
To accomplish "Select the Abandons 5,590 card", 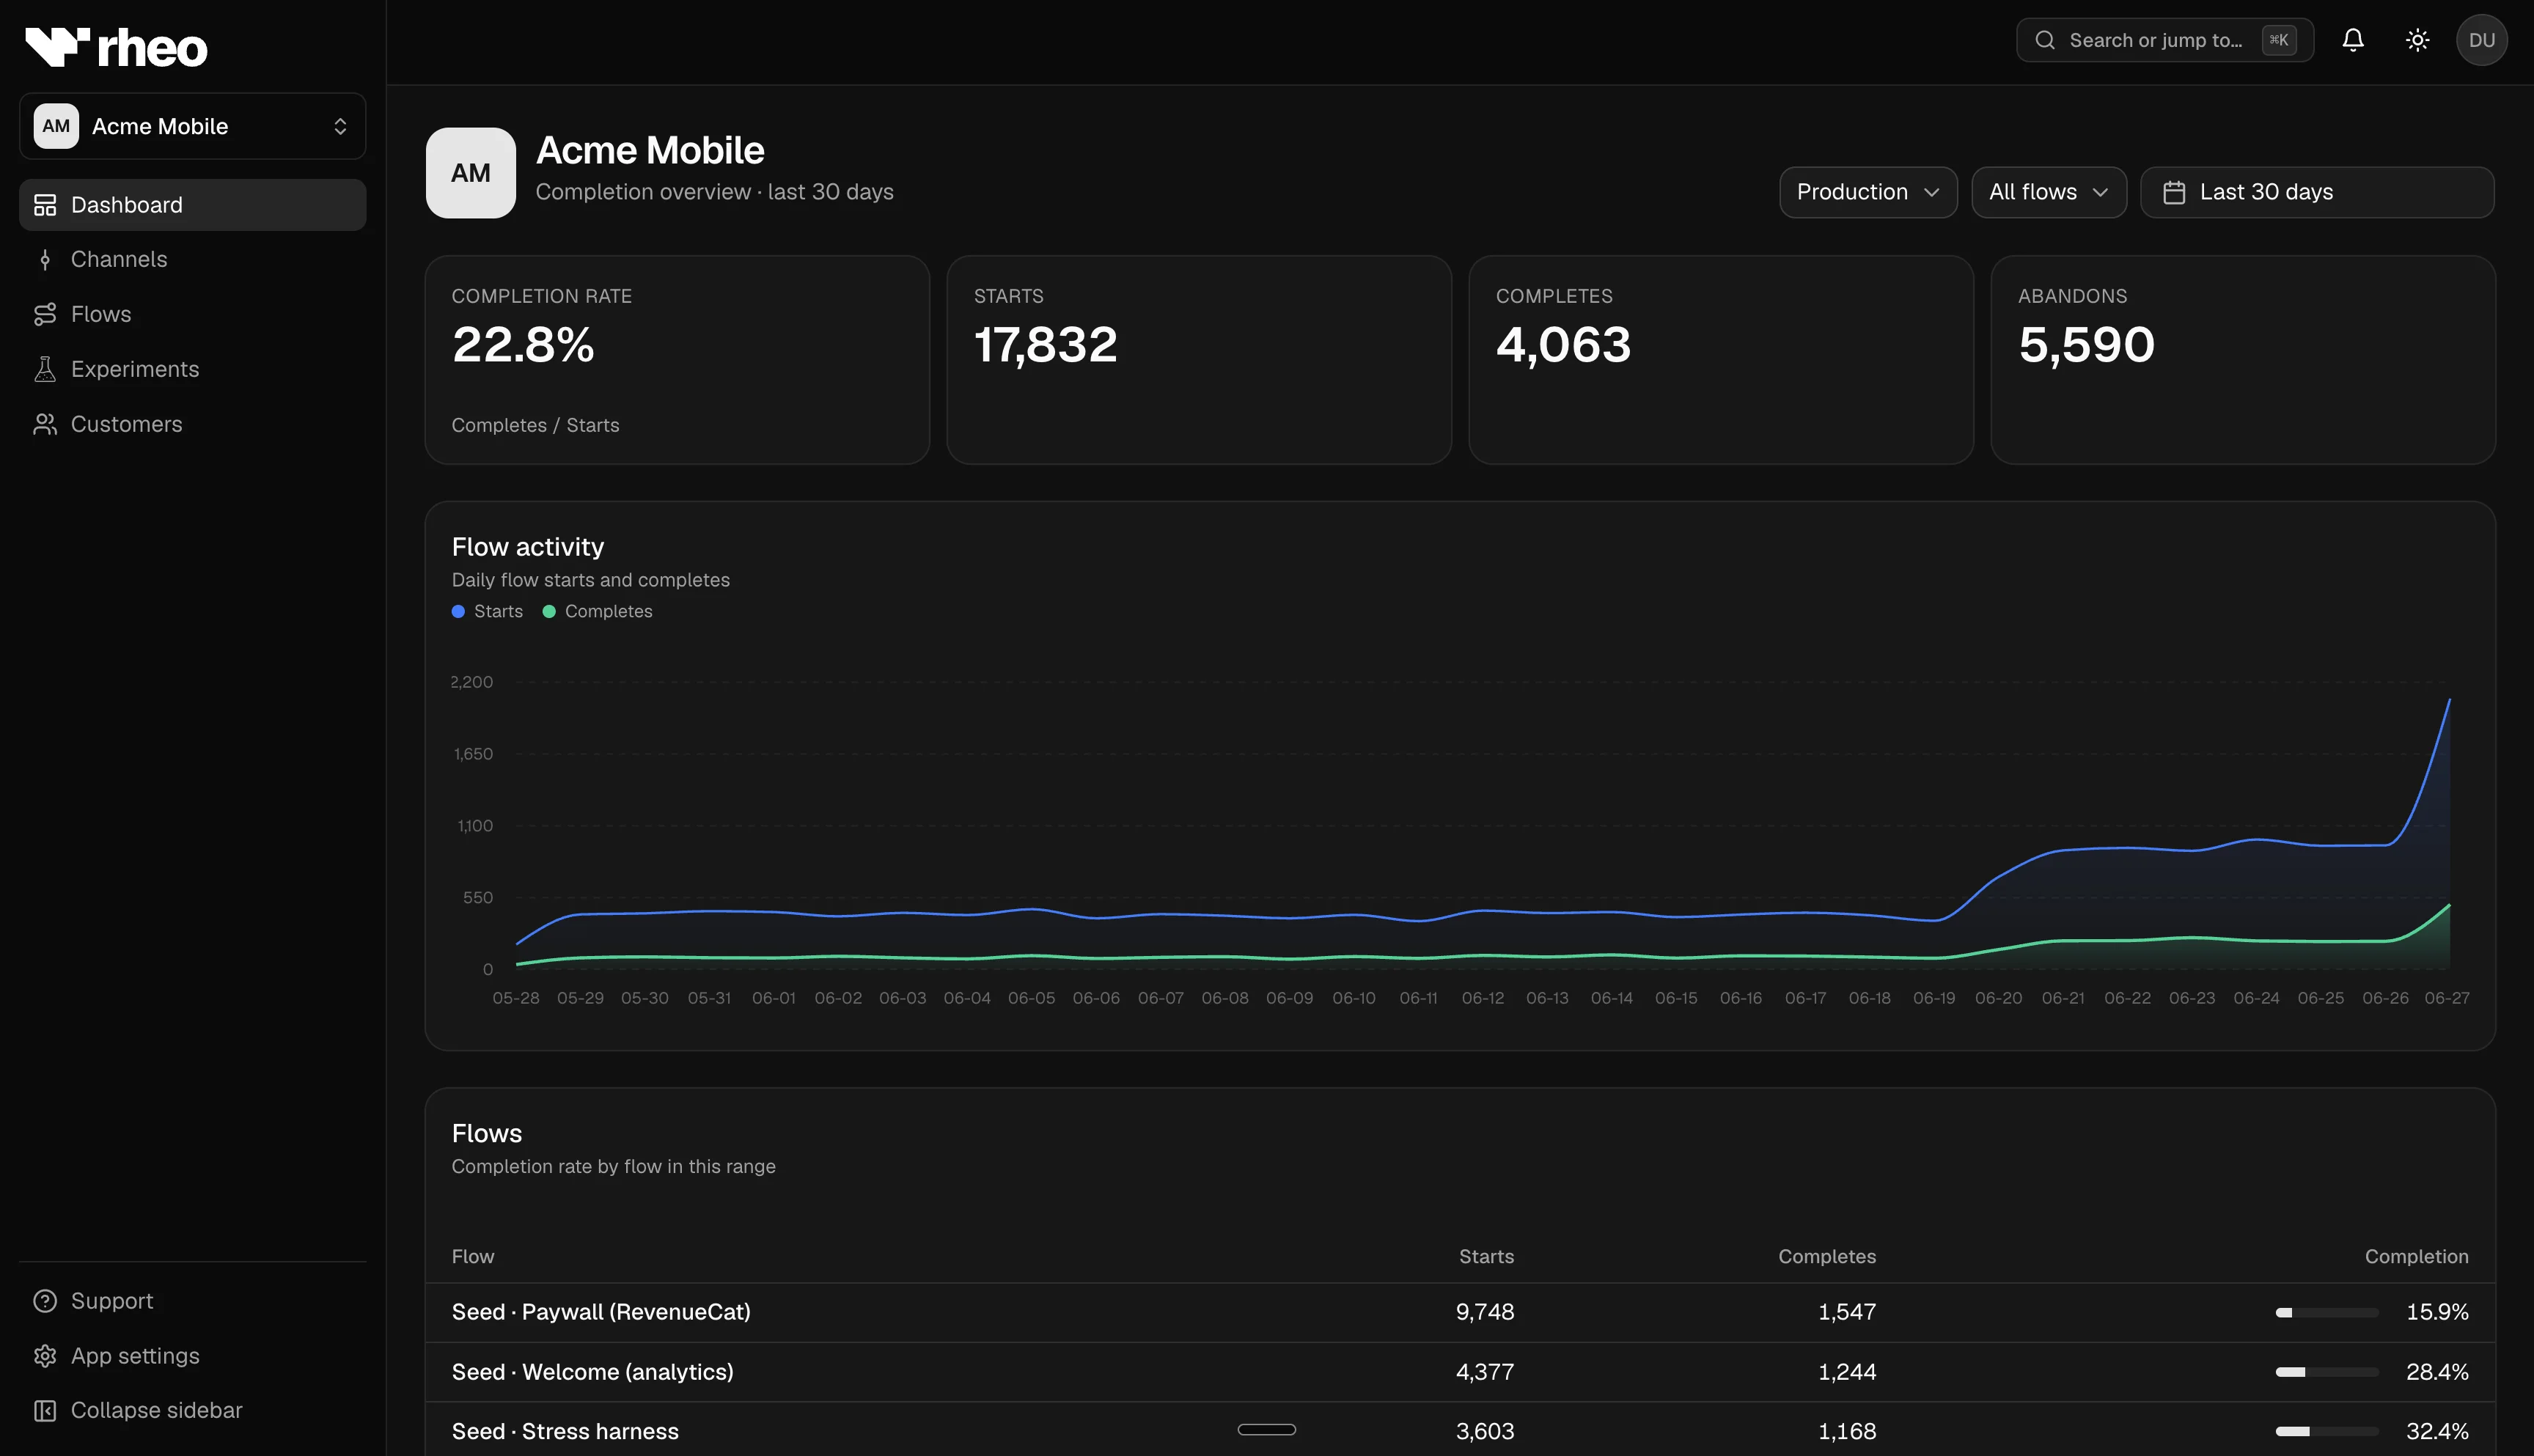I will tap(2243, 360).
